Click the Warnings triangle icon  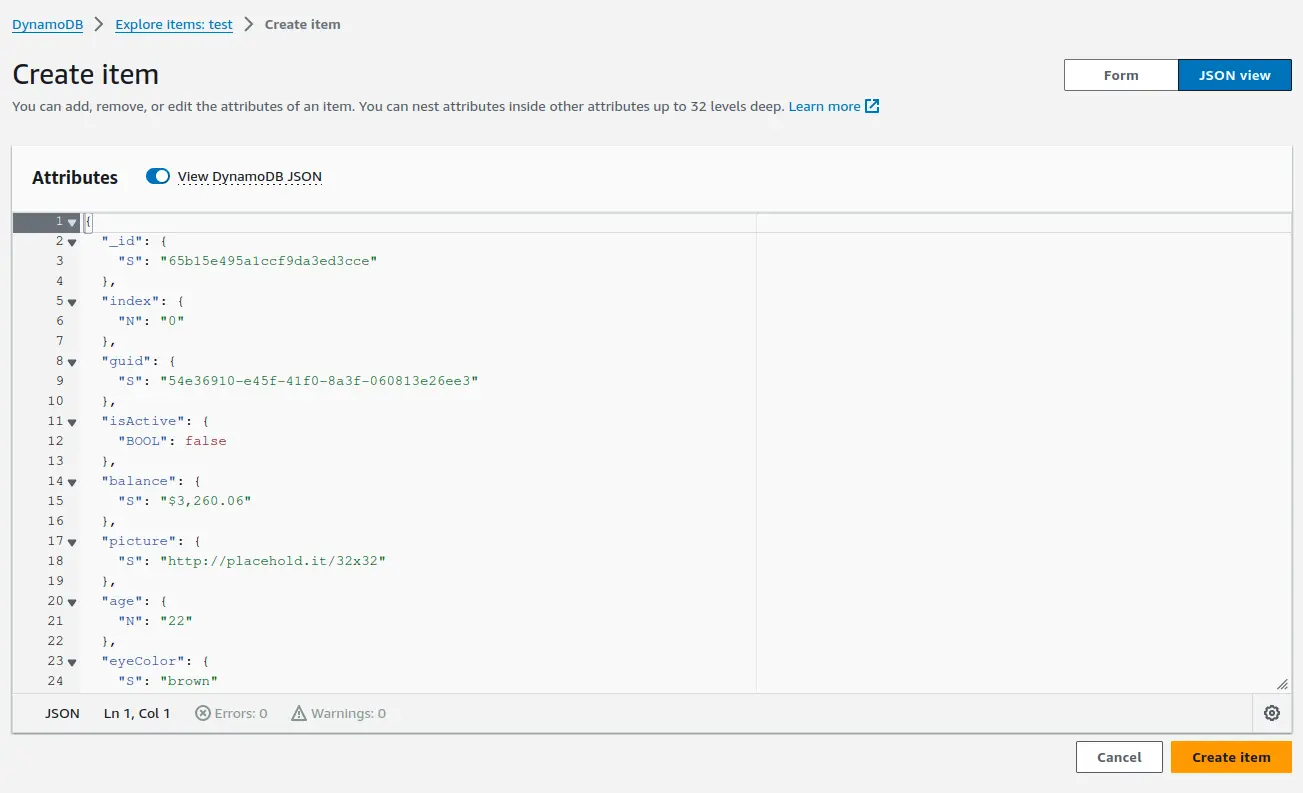click(x=297, y=712)
